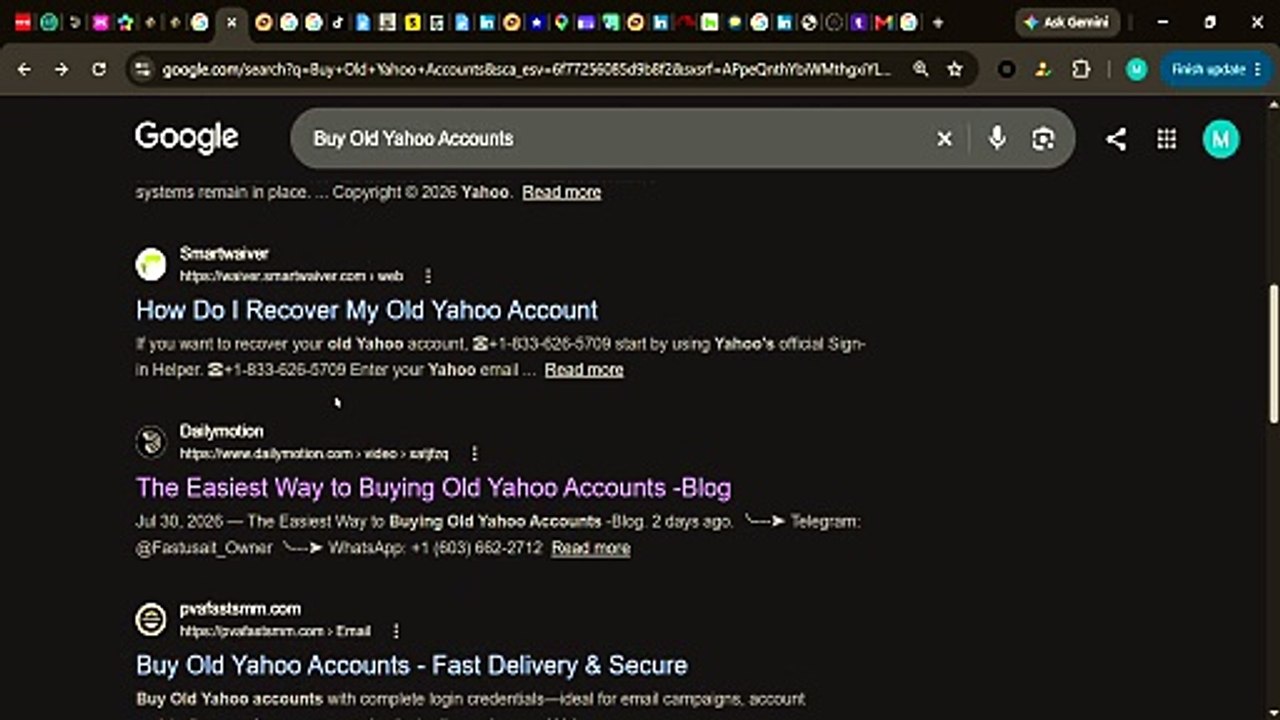Open How Do I Recover My Old Yahoo Account
The image size is (1280, 720).
[x=367, y=310]
